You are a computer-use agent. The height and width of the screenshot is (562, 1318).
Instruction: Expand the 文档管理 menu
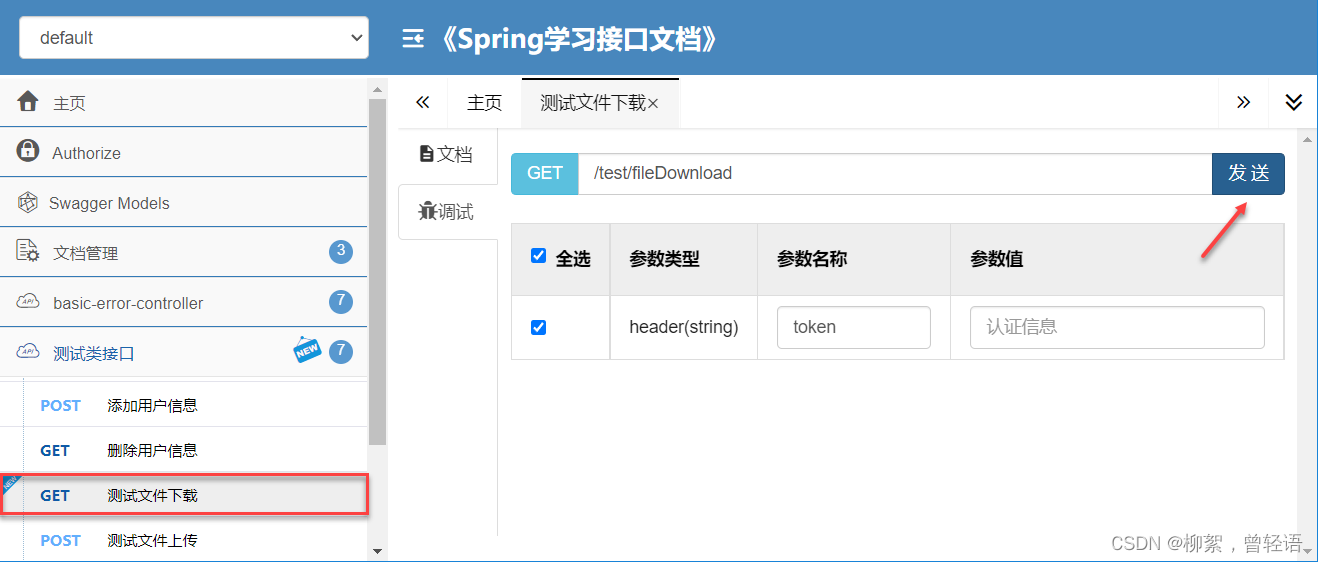point(184,252)
